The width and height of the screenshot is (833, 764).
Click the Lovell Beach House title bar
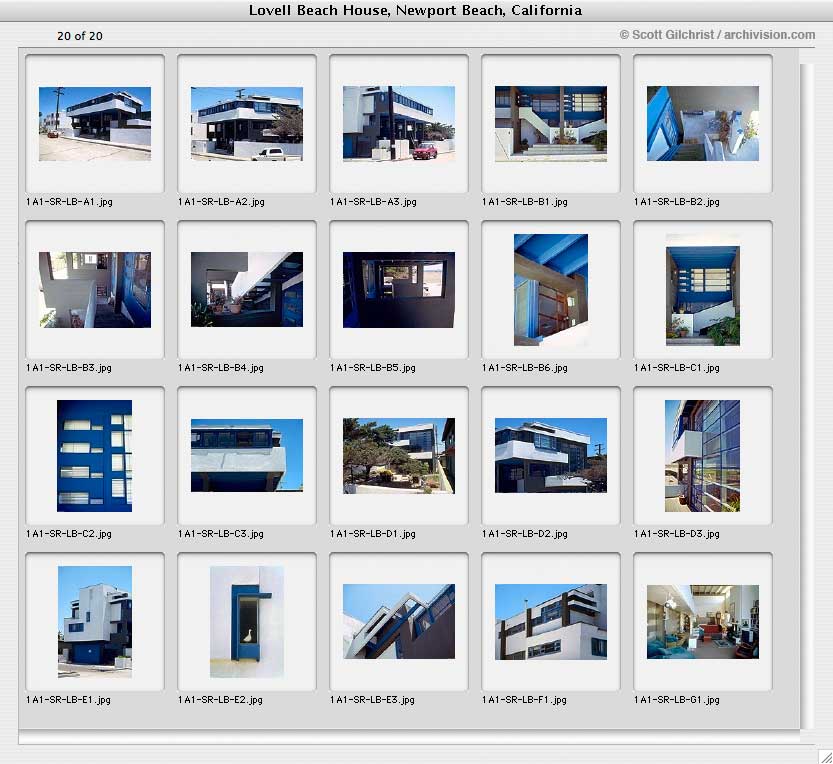point(415,11)
